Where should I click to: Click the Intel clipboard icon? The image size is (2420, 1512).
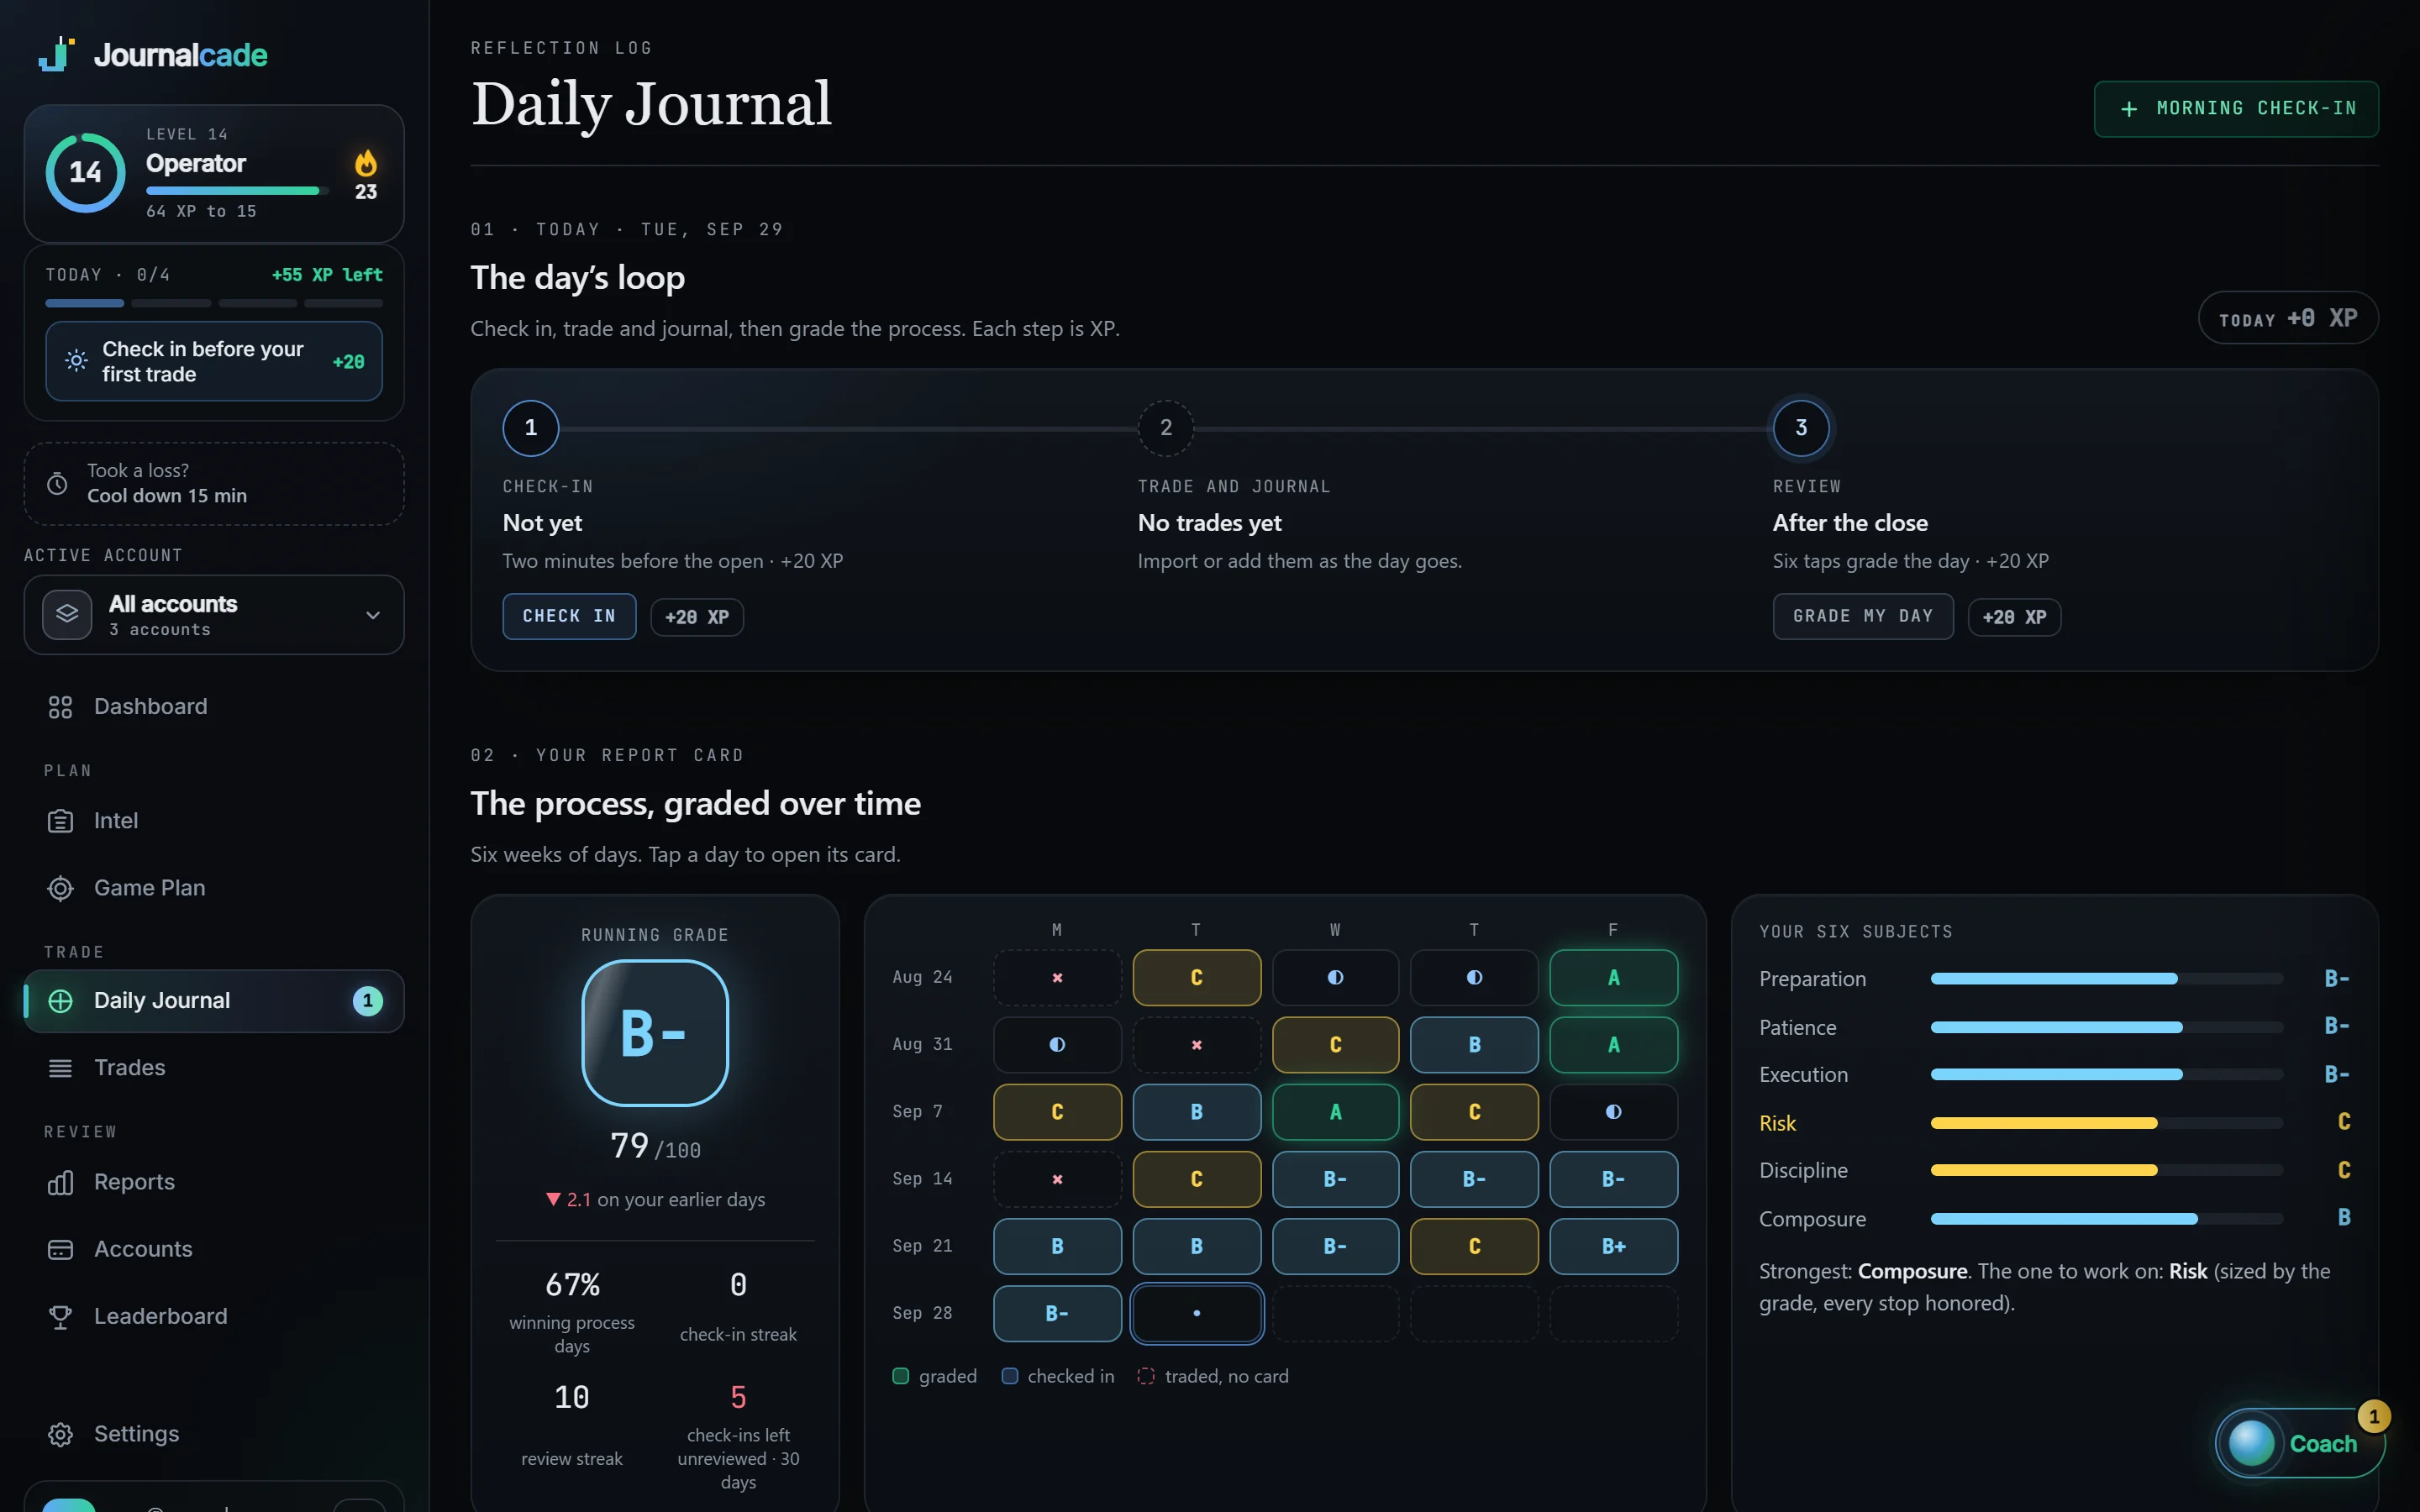point(60,821)
